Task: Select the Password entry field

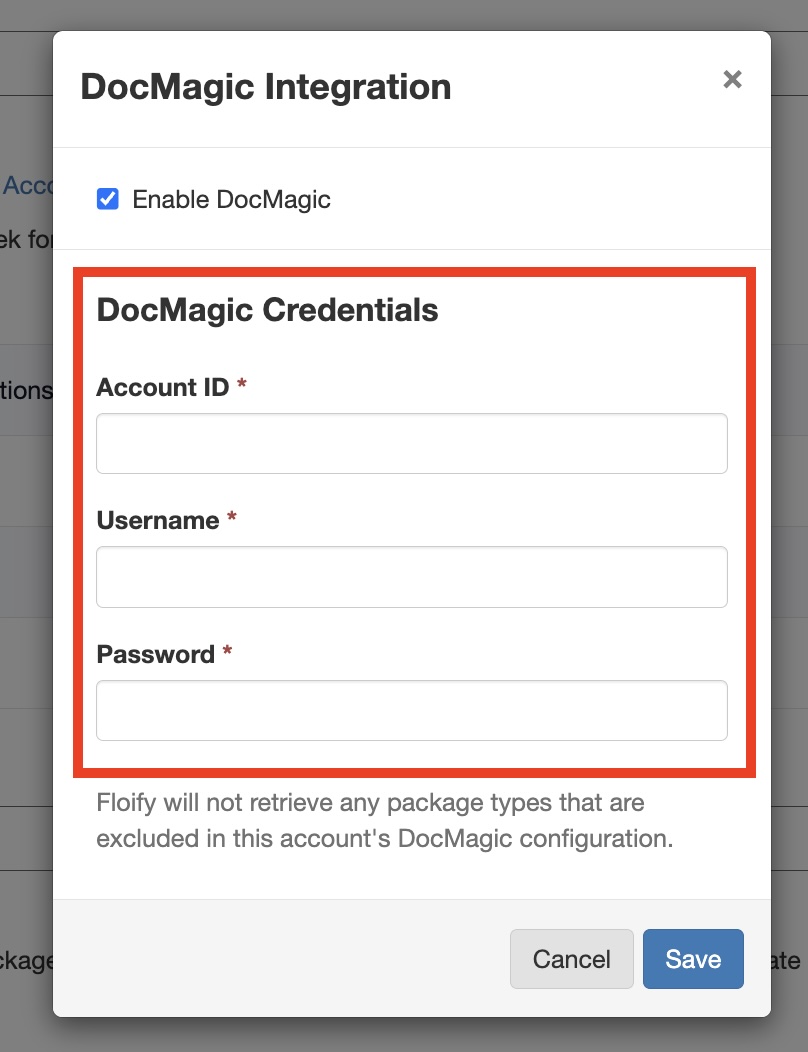Action: pyautogui.click(x=411, y=710)
